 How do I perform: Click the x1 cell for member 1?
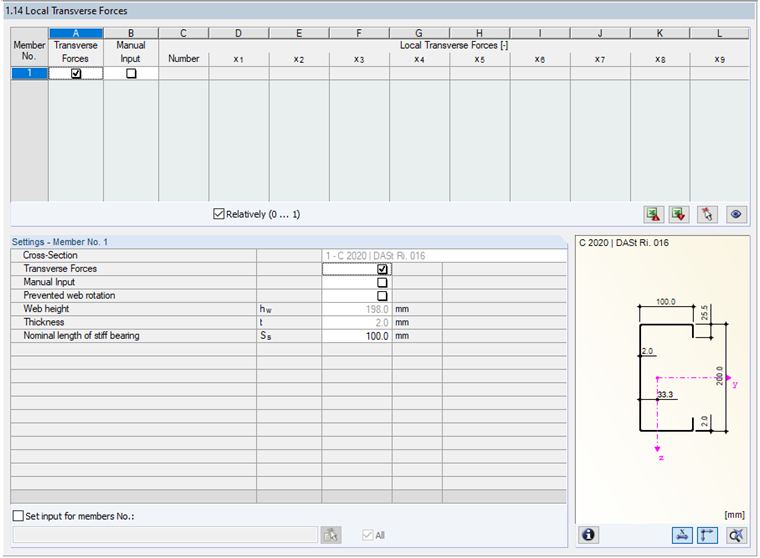pos(239,73)
